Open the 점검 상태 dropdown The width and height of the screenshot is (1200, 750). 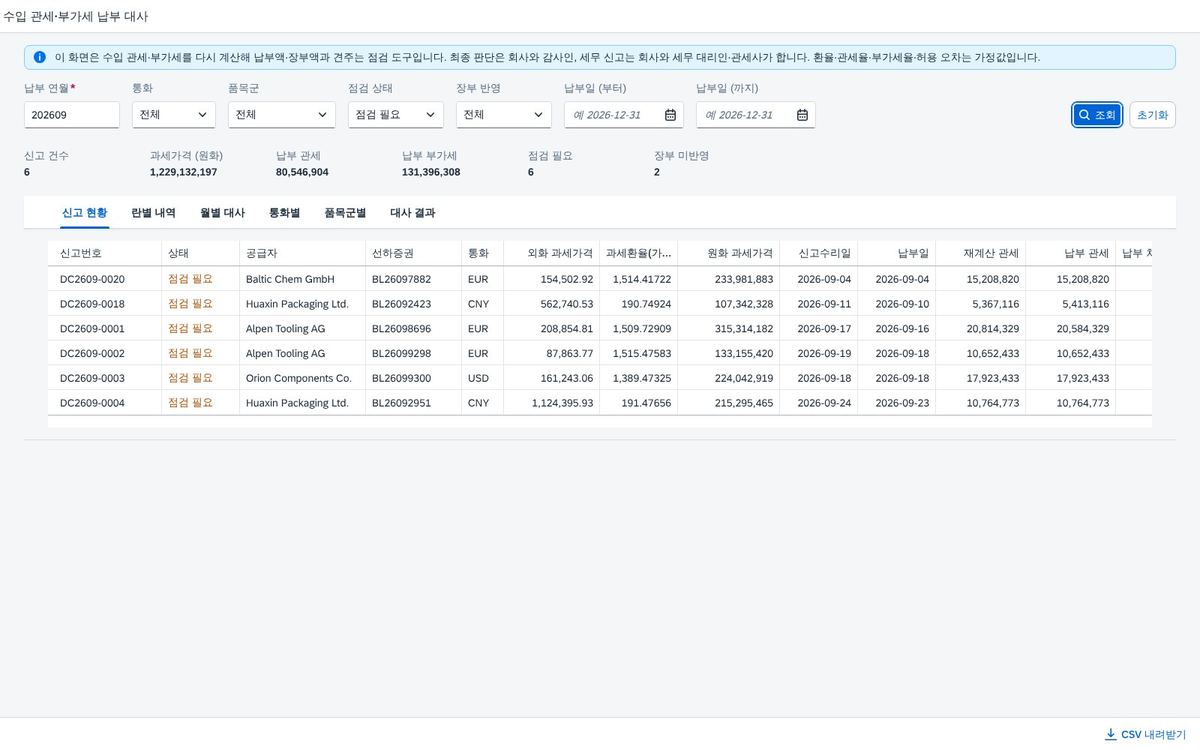(x=396, y=115)
